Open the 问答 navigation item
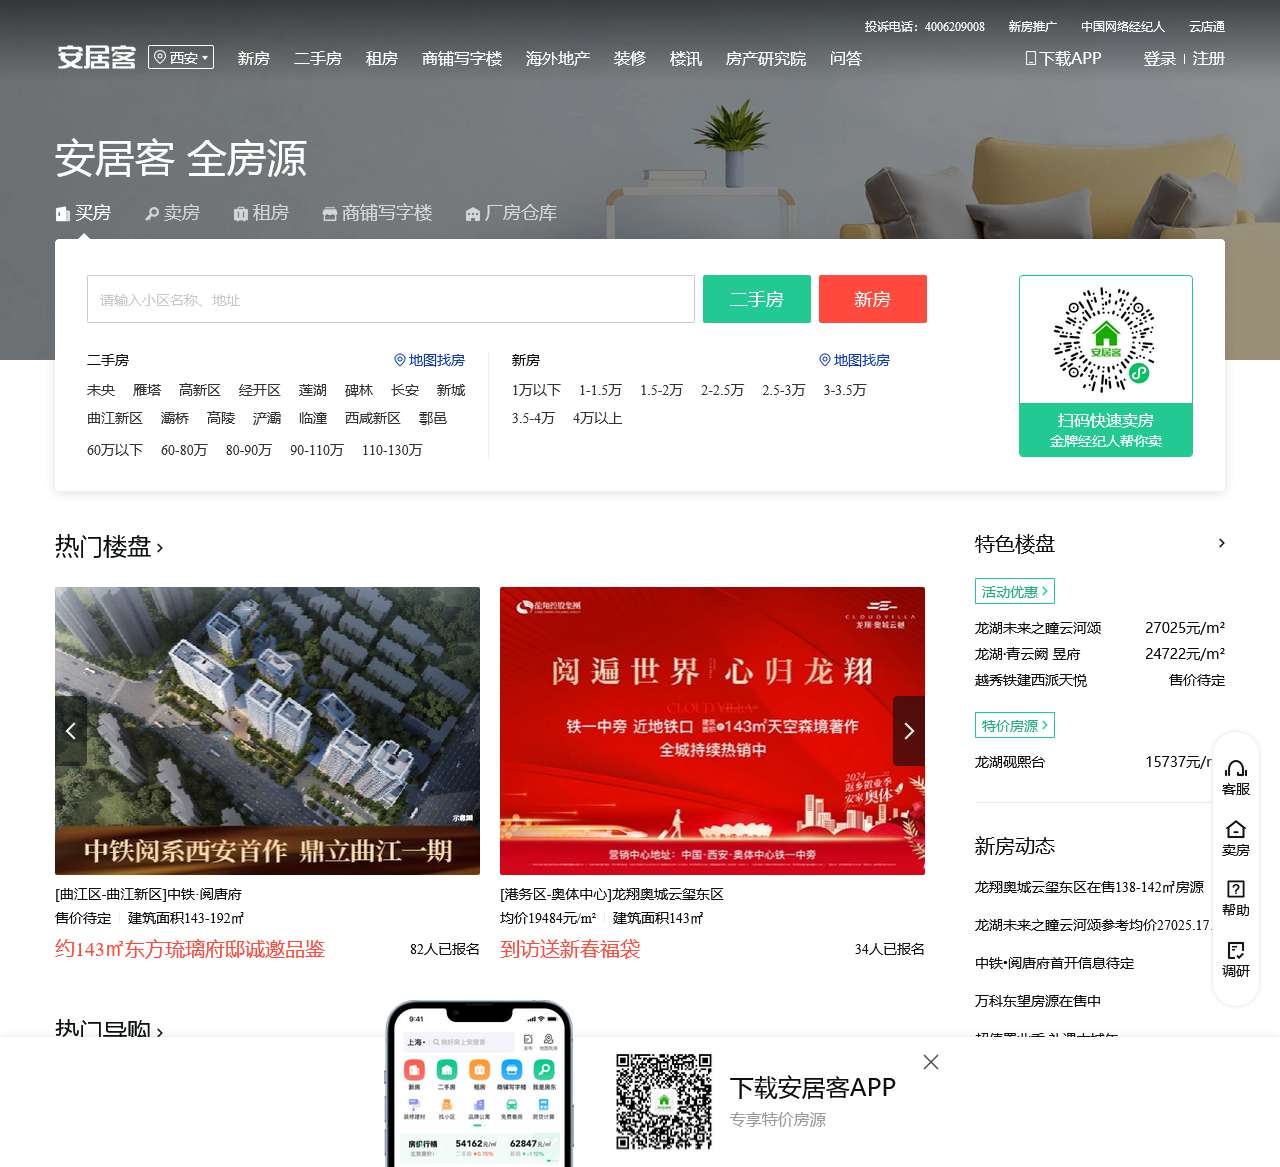 [846, 59]
